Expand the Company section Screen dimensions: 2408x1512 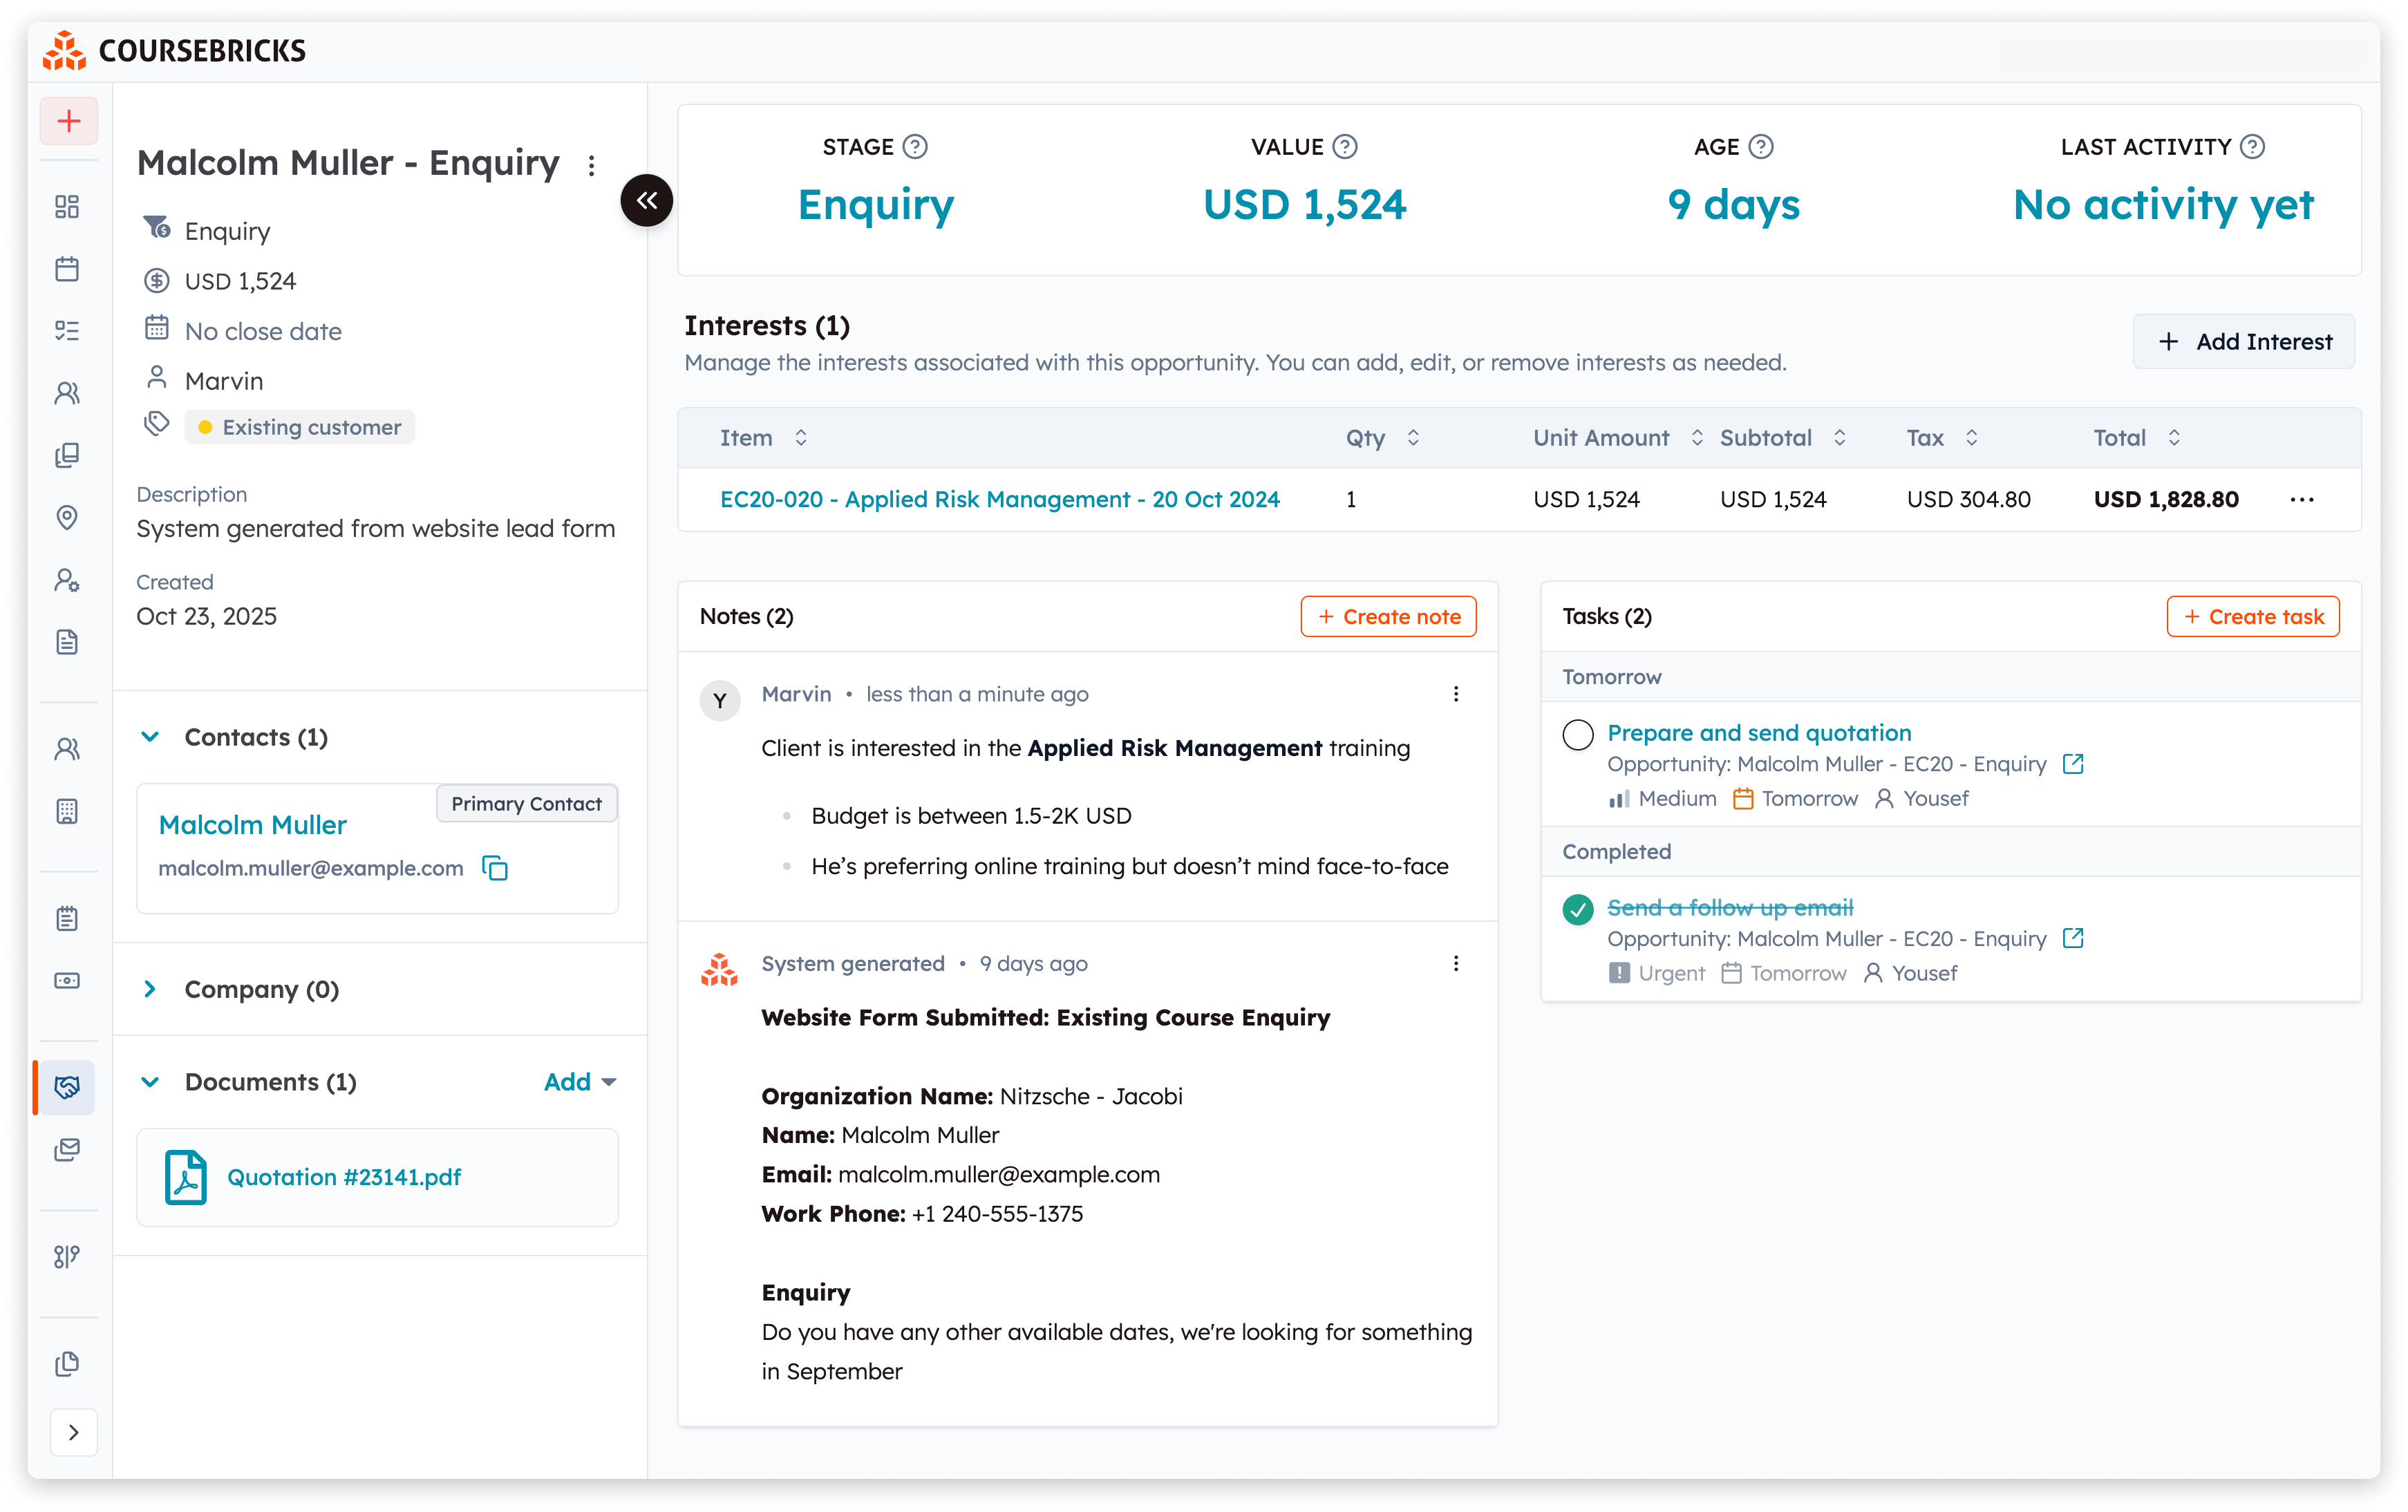(150, 989)
